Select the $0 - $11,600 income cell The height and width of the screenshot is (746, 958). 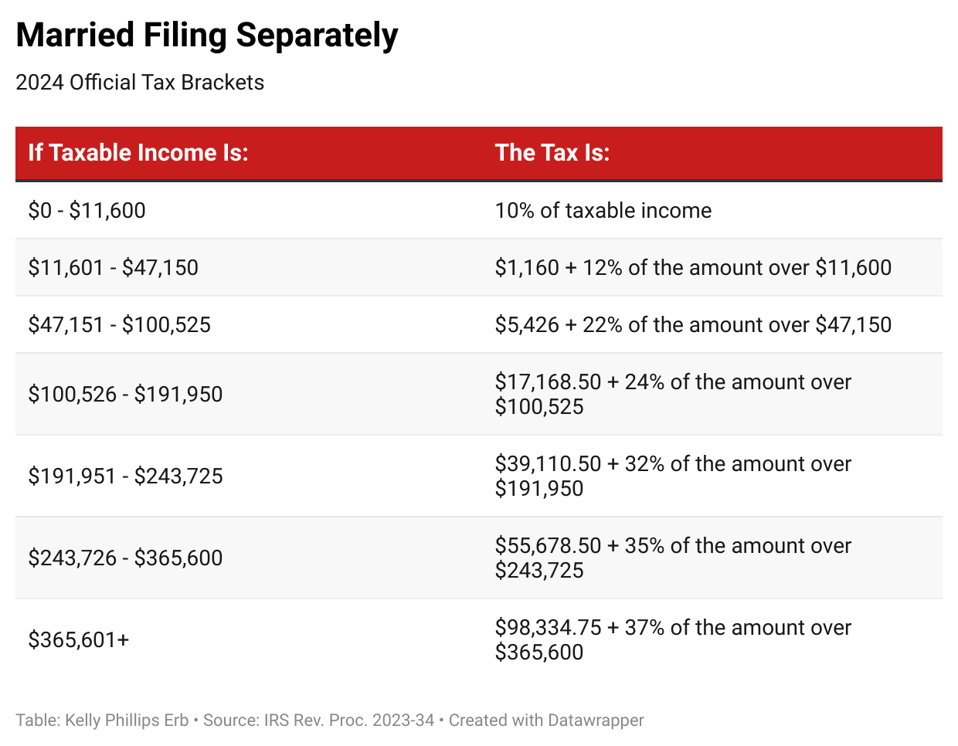click(x=87, y=211)
